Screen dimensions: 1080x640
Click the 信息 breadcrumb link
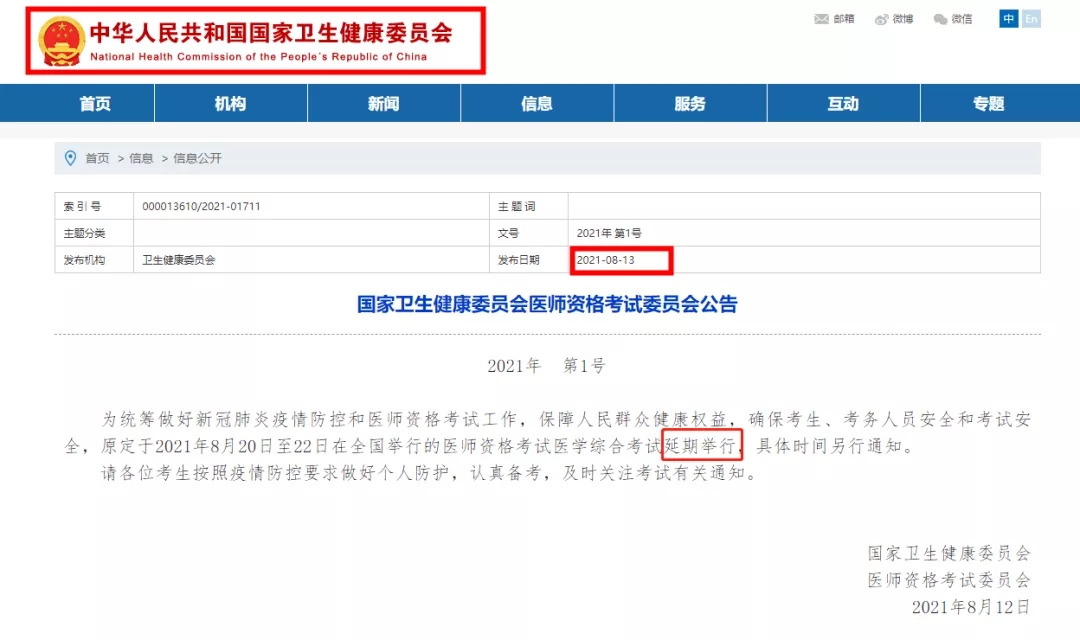[141, 158]
